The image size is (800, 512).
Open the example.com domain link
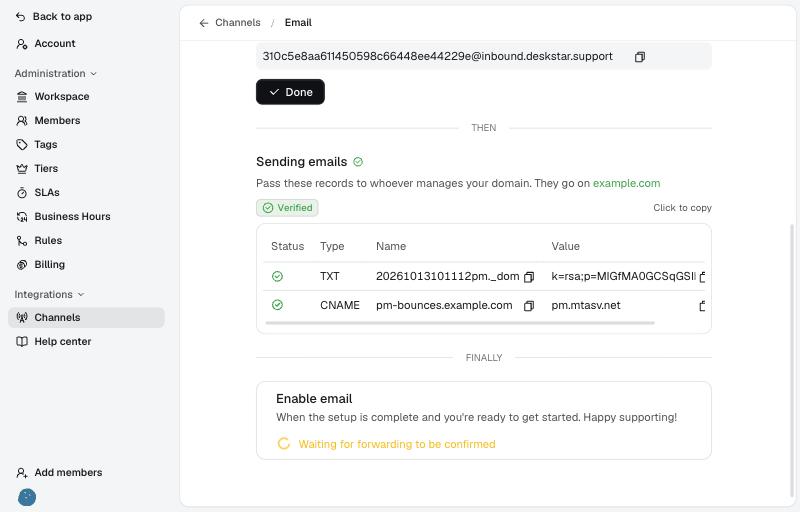[x=626, y=184]
